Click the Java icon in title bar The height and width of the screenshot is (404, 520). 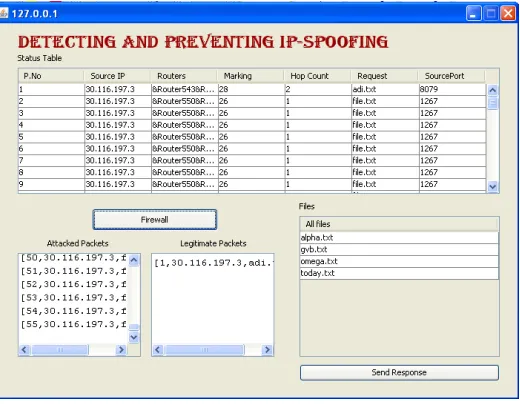coord(4,13)
